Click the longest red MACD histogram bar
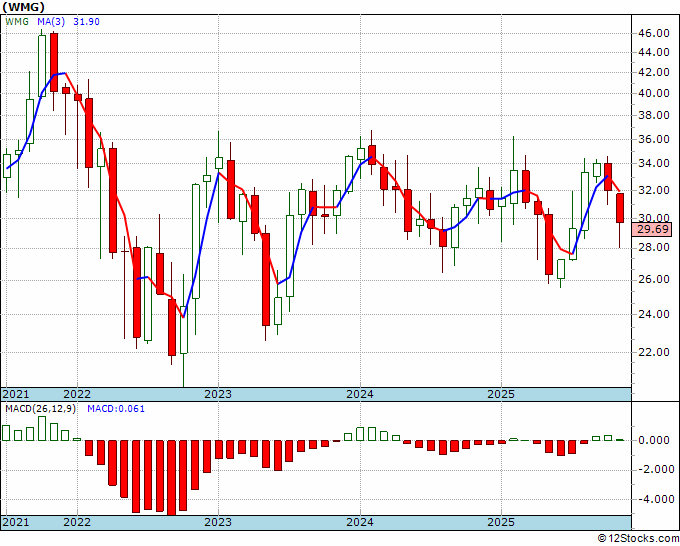680x546 pixels. click(172, 478)
